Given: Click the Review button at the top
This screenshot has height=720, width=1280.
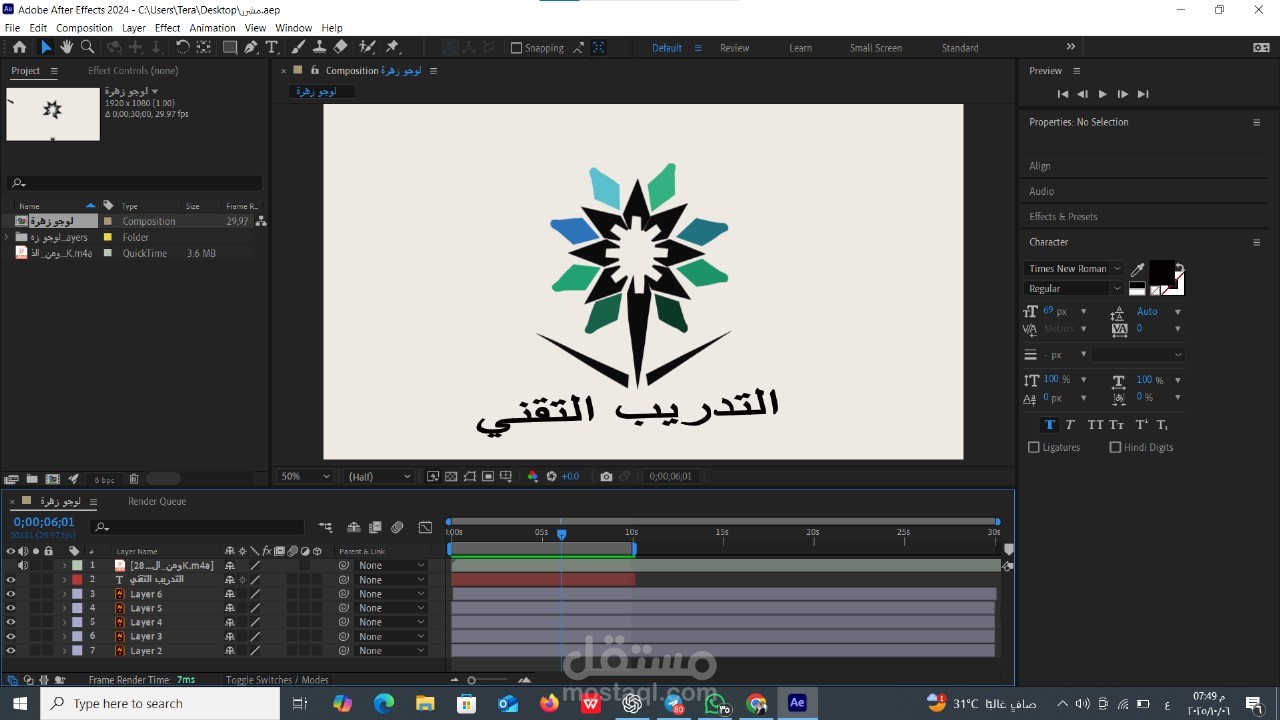Looking at the screenshot, I should tap(734, 47).
